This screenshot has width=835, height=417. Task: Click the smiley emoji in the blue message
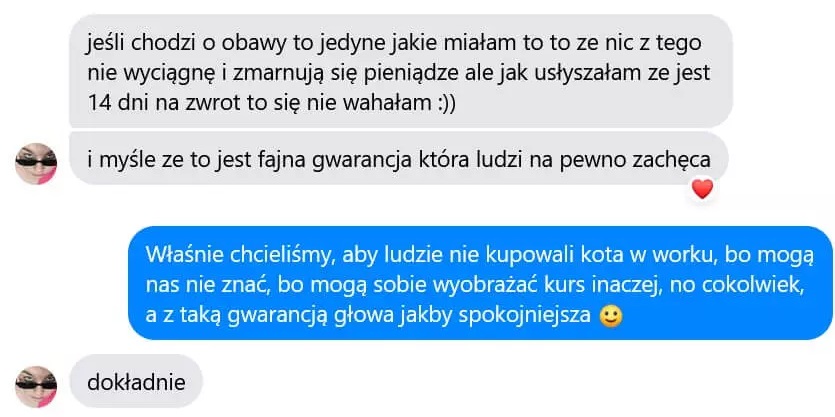611,317
